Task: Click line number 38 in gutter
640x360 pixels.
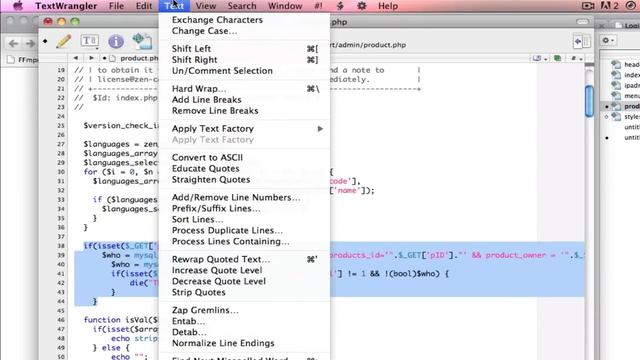Action: pos(61,246)
